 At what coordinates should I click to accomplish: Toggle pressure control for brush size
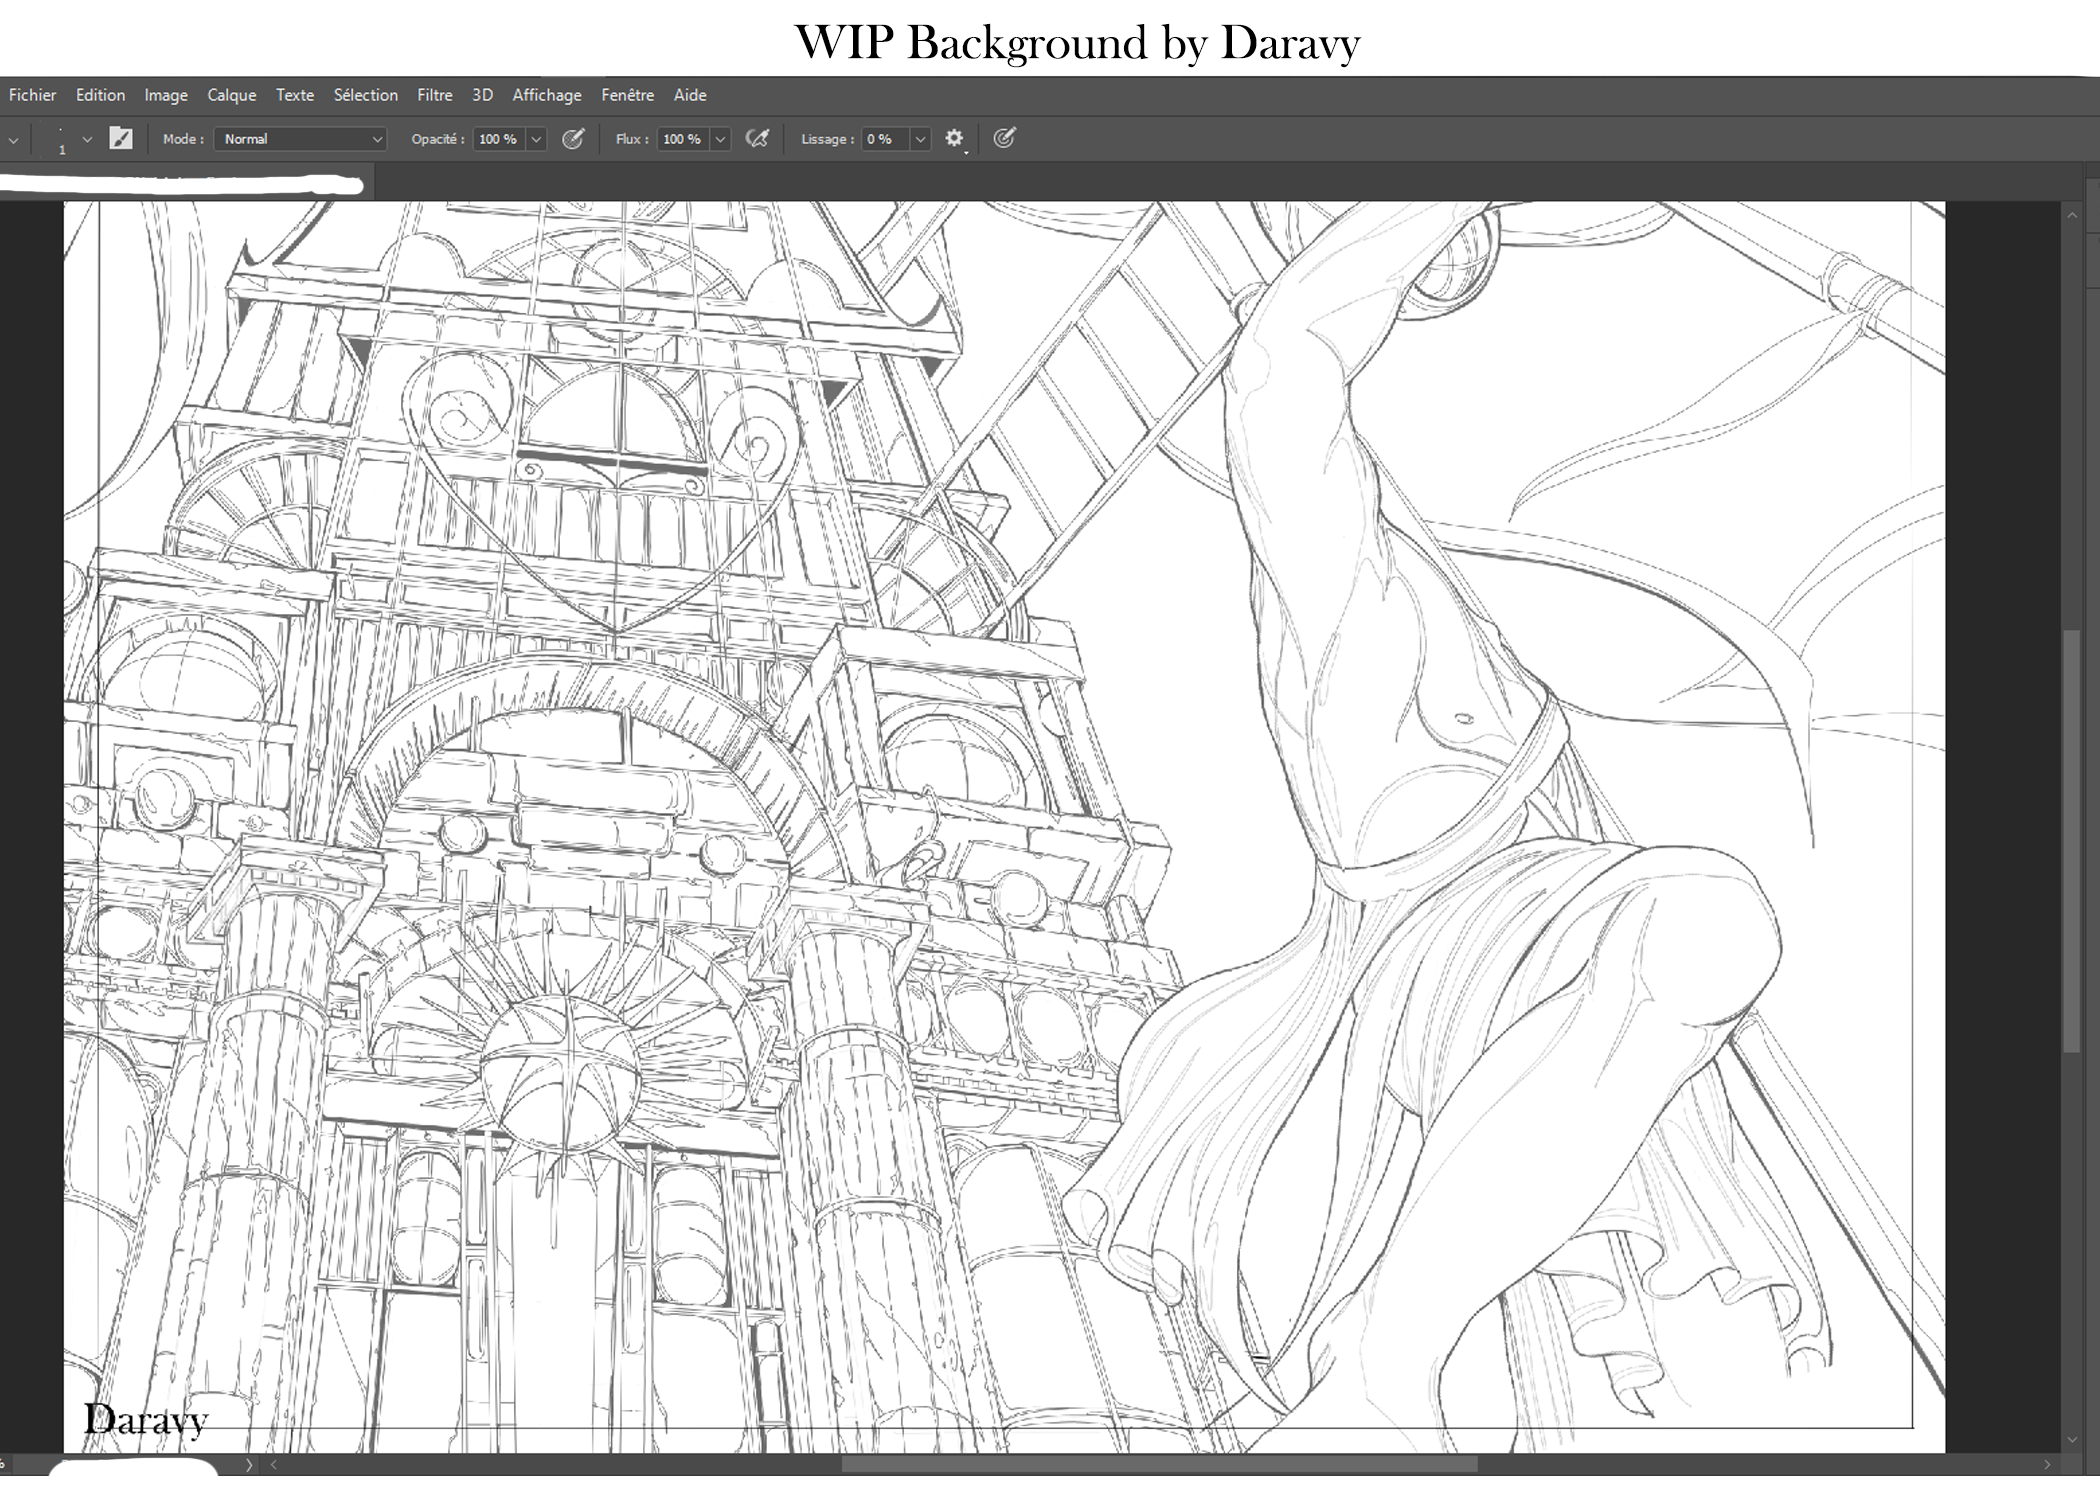(x=1004, y=139)
